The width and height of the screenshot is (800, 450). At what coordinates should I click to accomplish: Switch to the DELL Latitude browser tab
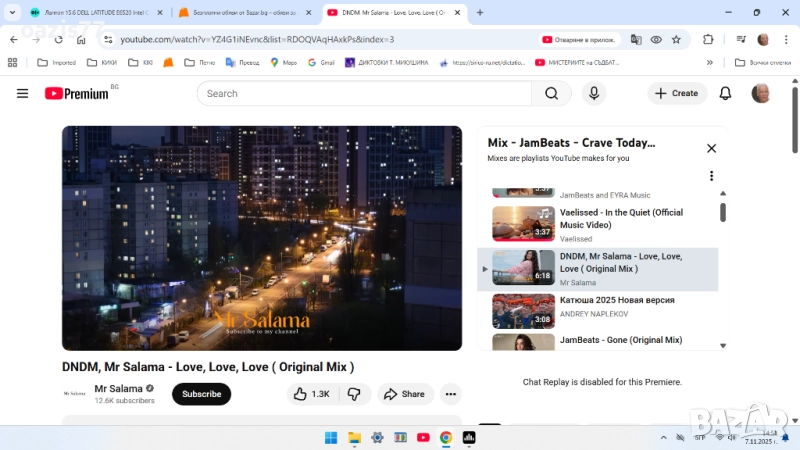[x=95, y=12]
